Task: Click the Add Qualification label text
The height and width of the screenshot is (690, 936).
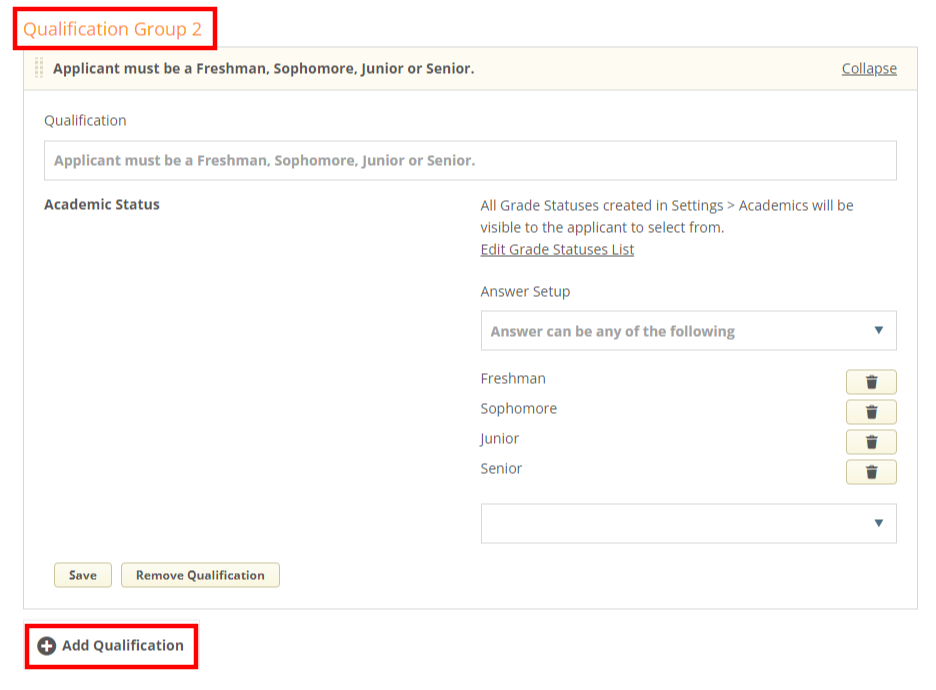Action: click(122, 646)
